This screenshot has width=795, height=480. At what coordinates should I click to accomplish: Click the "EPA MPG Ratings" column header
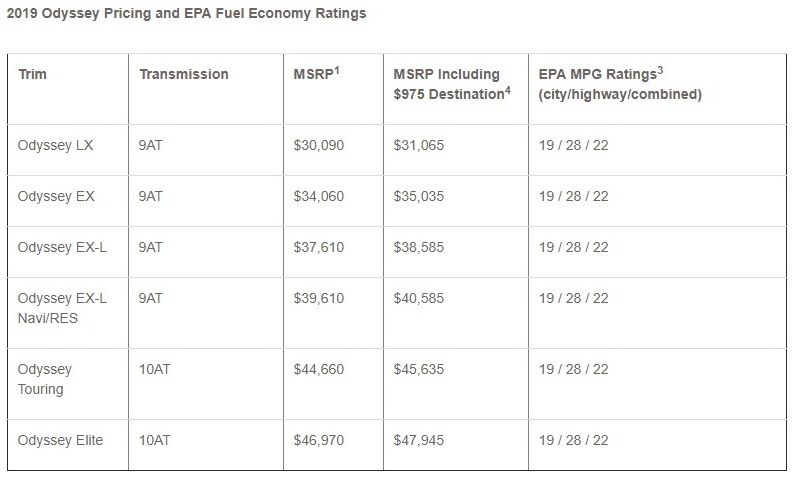tap(620, 84)
